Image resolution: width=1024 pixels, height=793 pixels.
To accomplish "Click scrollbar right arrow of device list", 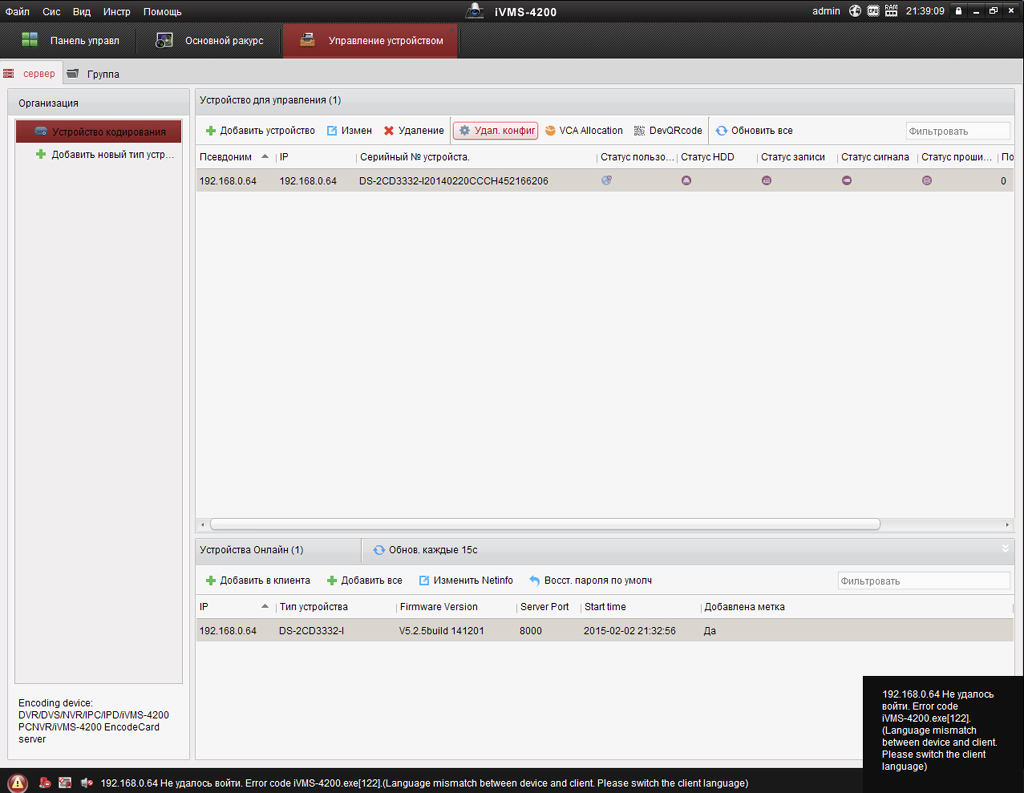I will (1006, 525).
